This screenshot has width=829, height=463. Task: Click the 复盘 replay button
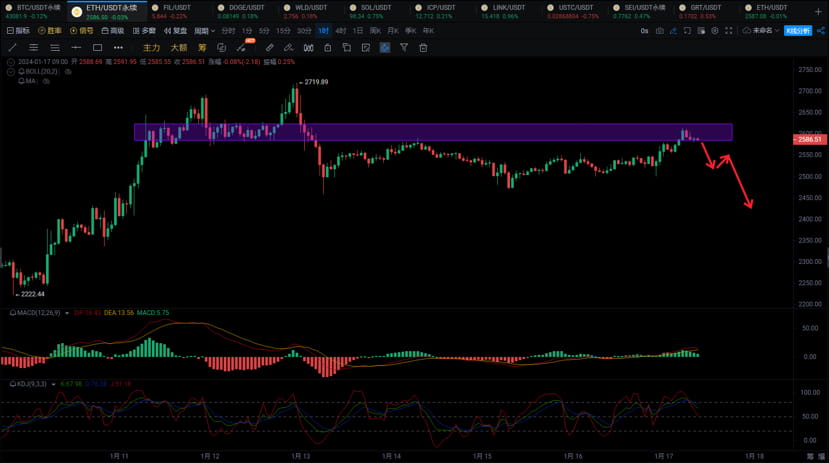click(x=175, y=31)
